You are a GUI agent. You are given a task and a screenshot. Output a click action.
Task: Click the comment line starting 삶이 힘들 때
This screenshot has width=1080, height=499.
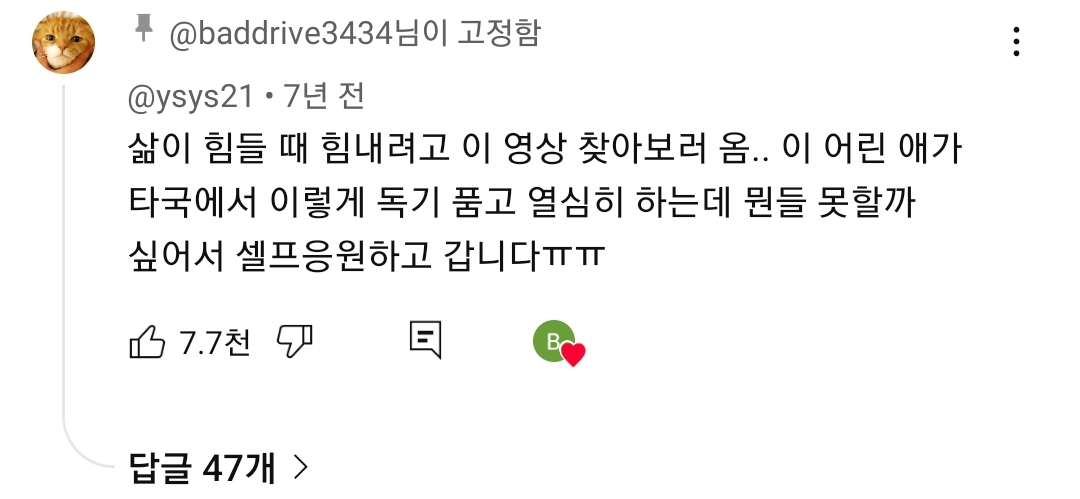pos(545,150)
